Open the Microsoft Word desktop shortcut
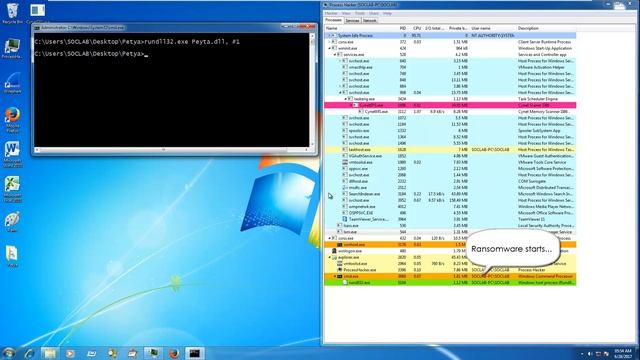Screen dimensions: 640x360 [x=12, y=154]
